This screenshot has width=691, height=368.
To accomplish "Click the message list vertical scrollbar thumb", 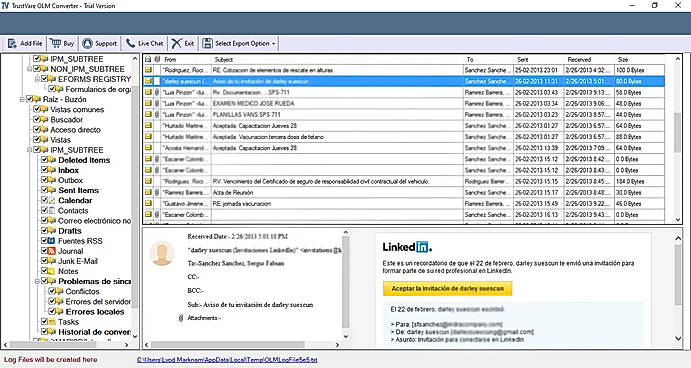I will click(x=677, y=132).
